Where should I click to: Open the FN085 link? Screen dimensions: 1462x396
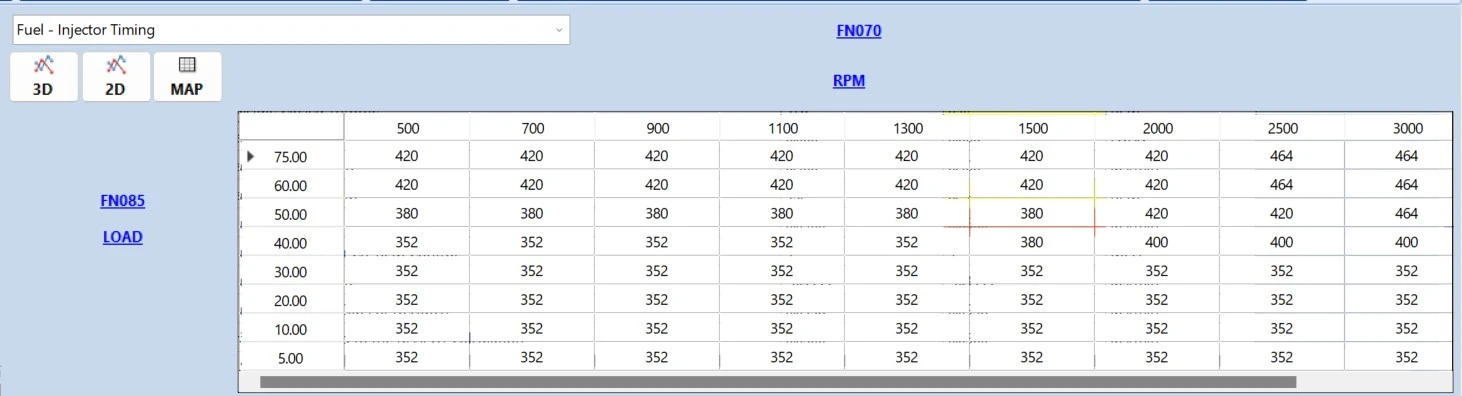pos(123,200)
